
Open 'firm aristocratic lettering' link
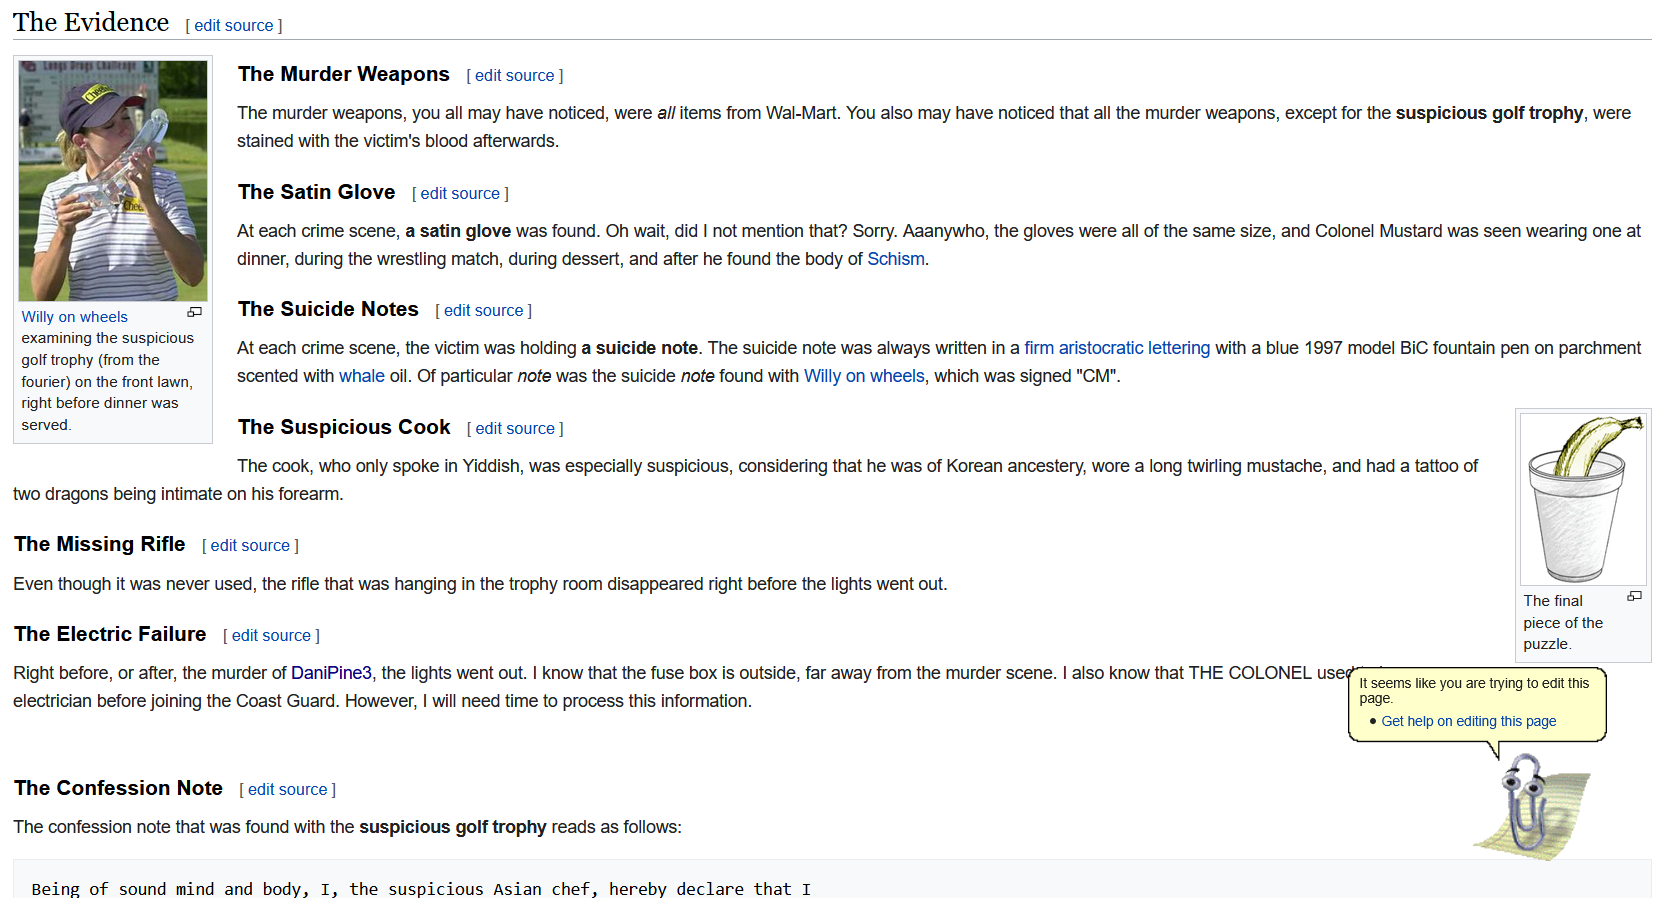(1116, 348)
